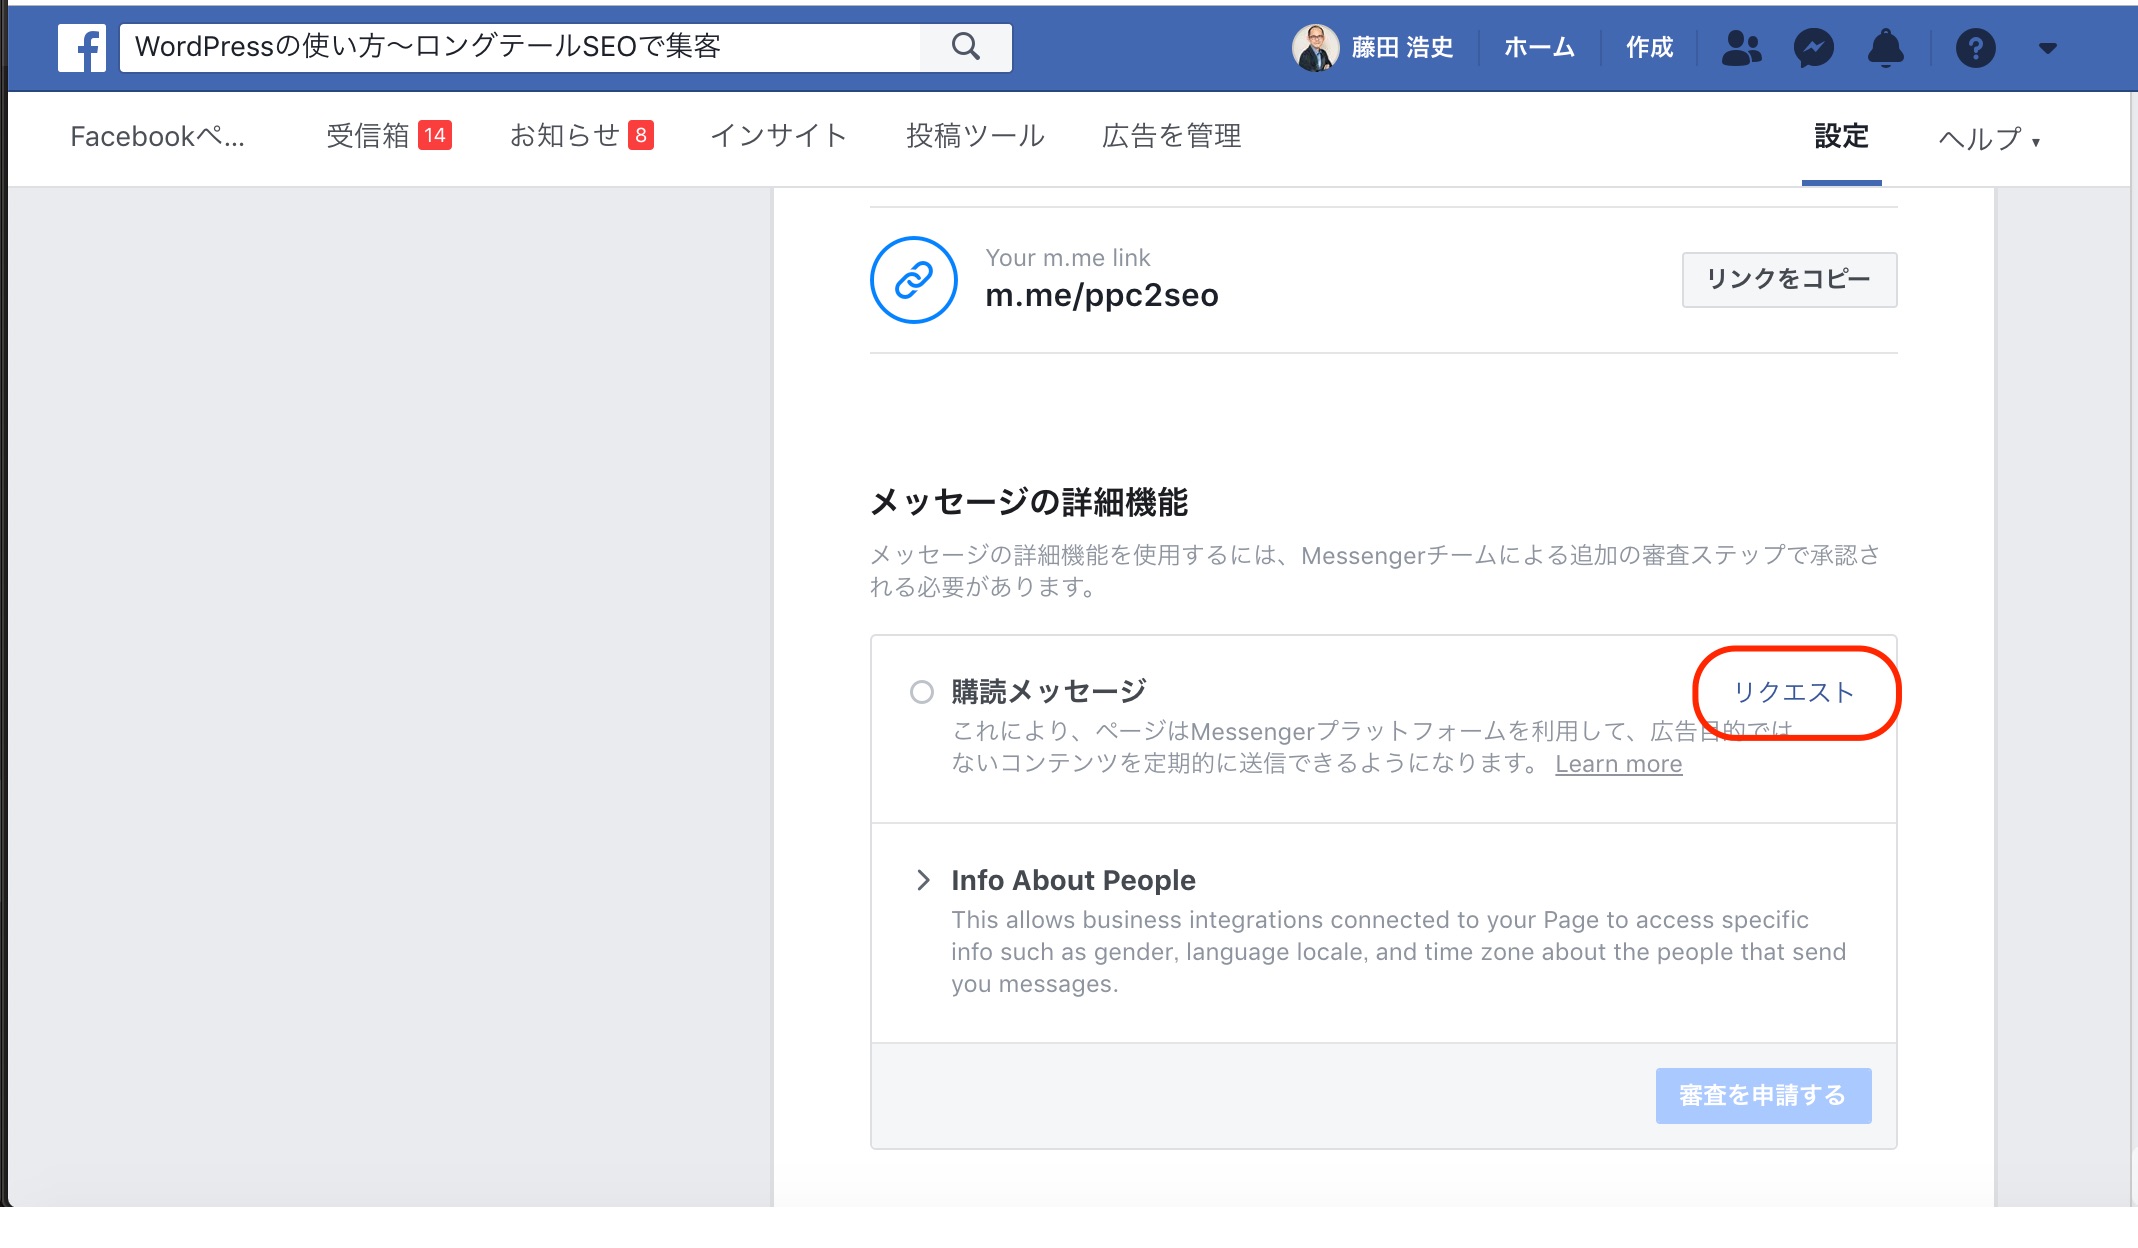2138x1248 pixels.
Task: Click the 受信箱 badge showing 14
Action: [x=434, y=135]
